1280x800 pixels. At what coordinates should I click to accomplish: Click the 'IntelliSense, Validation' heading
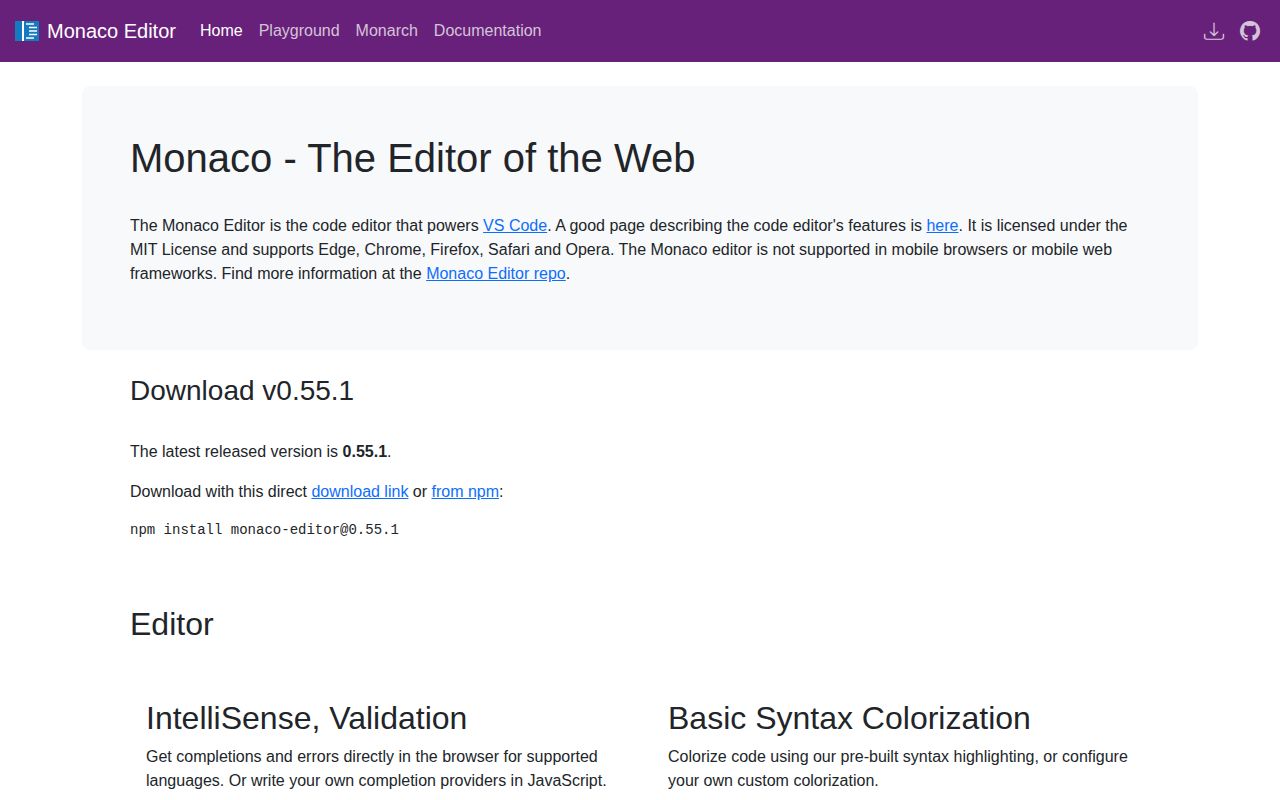point(306,718)
